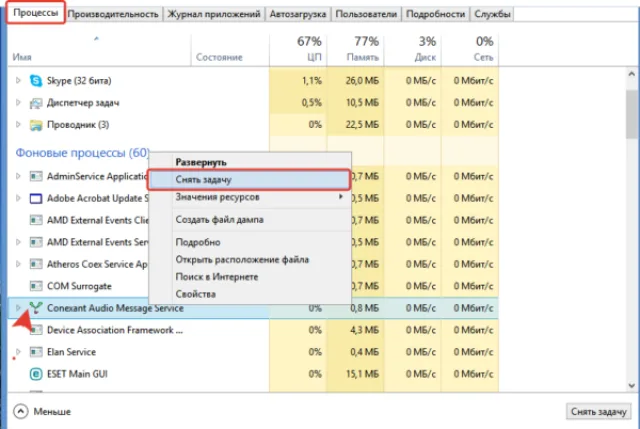Sort by the Диск column header

click(413, 50)
